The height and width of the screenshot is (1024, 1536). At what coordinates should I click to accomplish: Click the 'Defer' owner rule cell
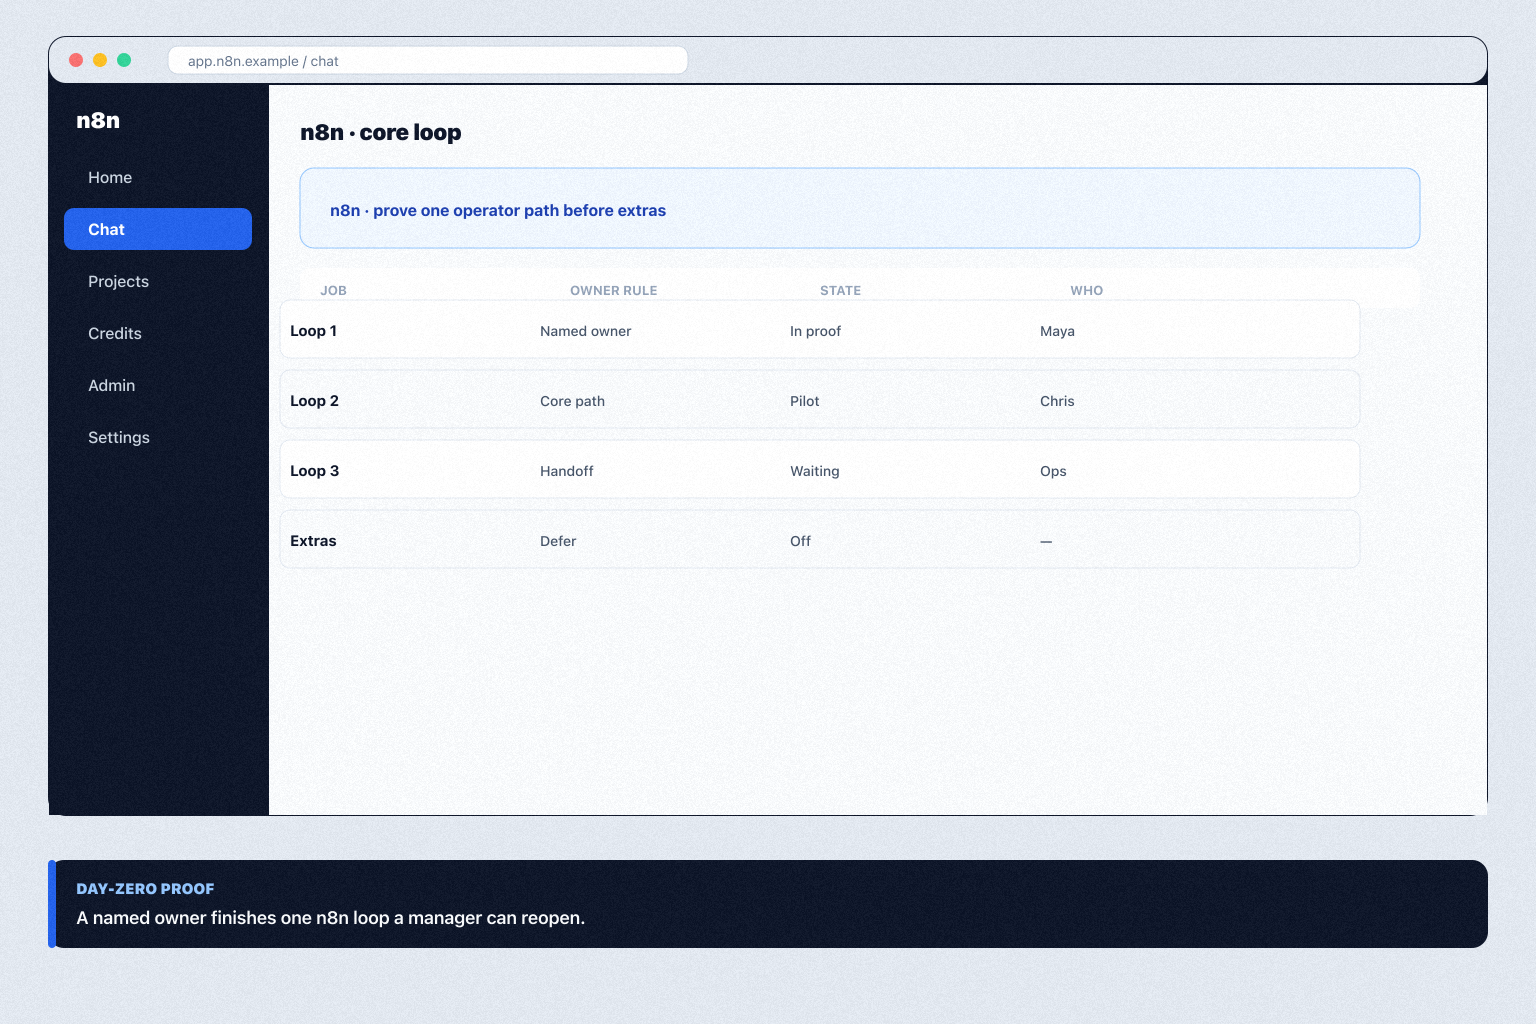[558, 541]
